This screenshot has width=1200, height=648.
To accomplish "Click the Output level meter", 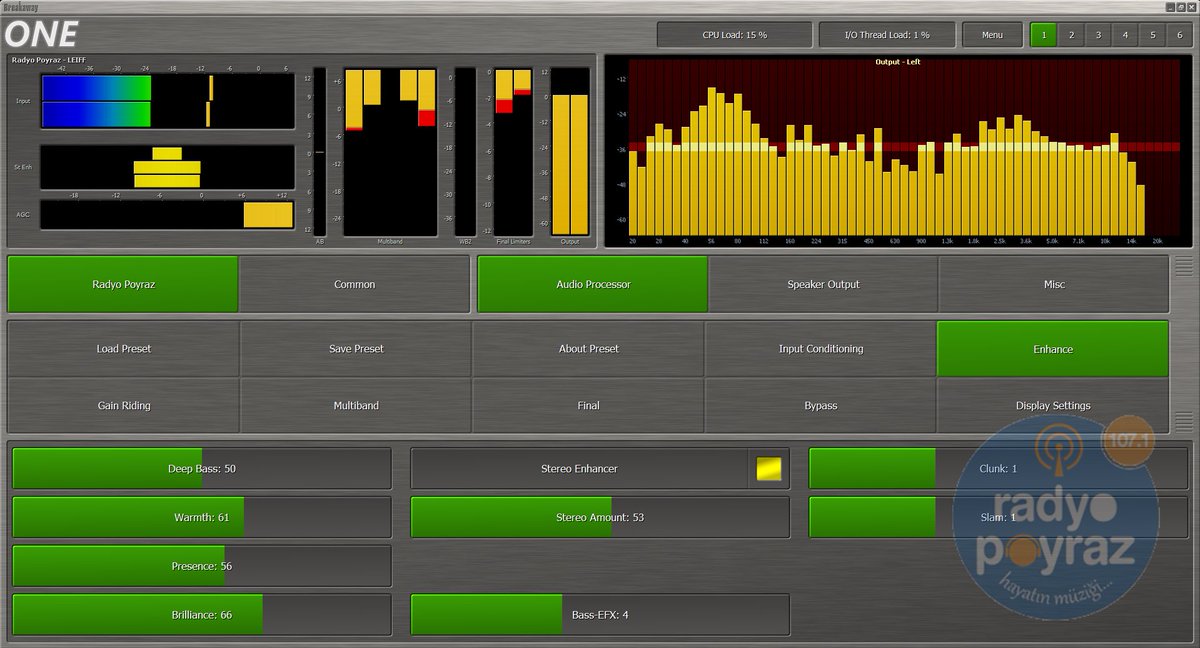I will point(570,152).
